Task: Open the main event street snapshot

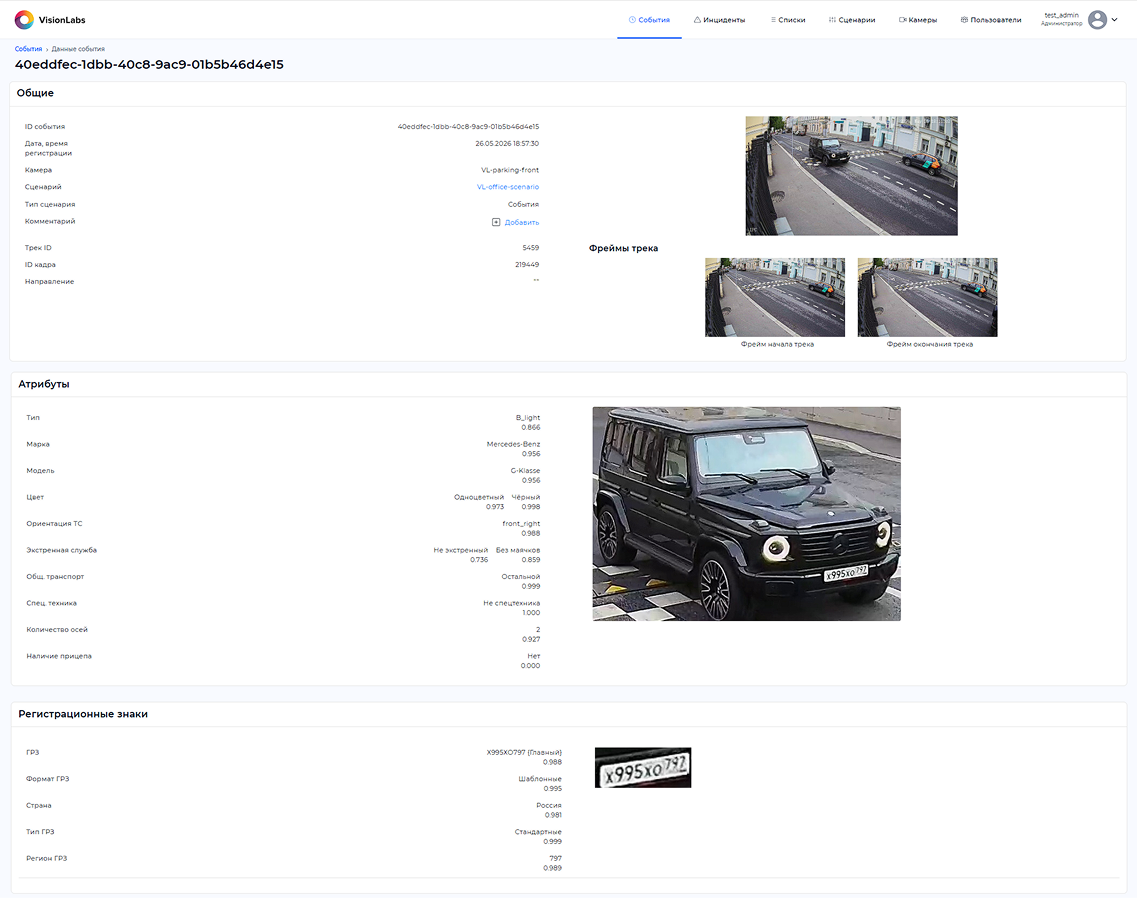Action: [x=851, y=176]
